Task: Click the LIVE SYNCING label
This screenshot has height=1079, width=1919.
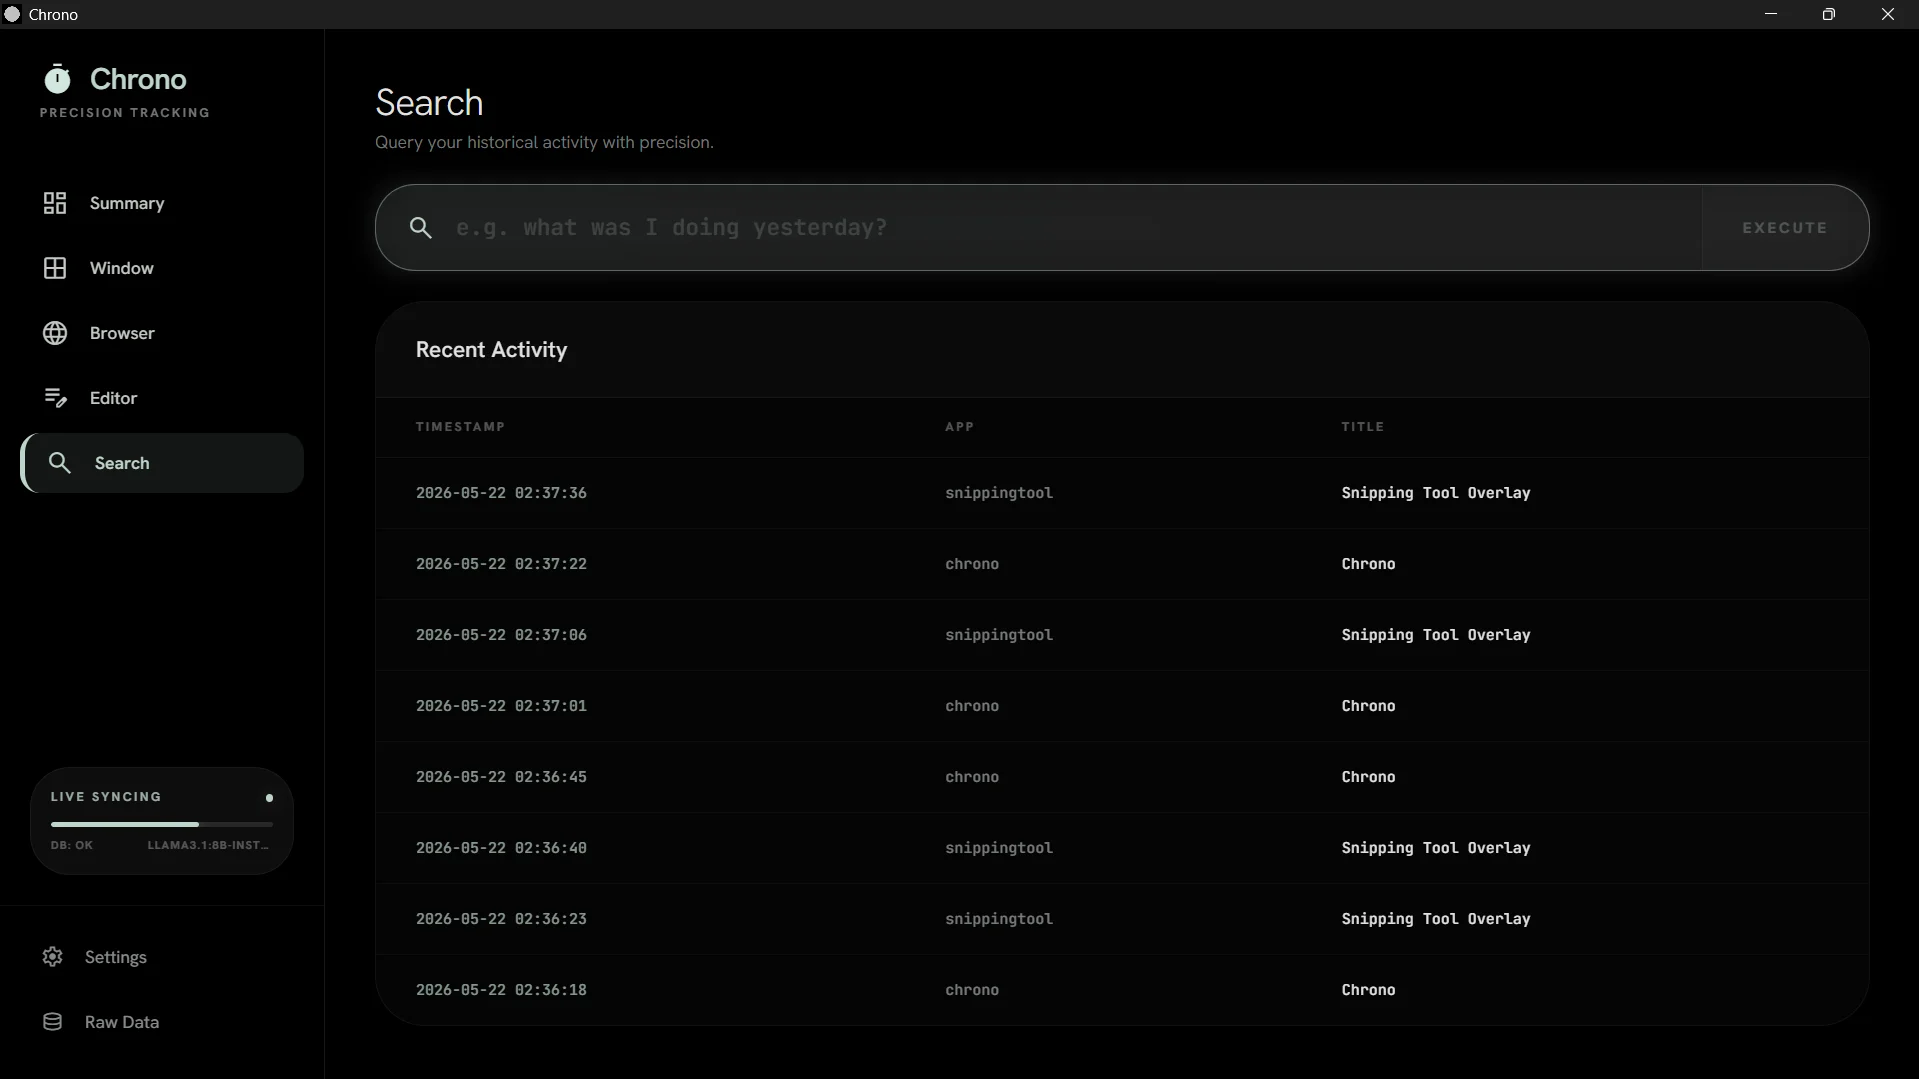Action: click(106, 797)
